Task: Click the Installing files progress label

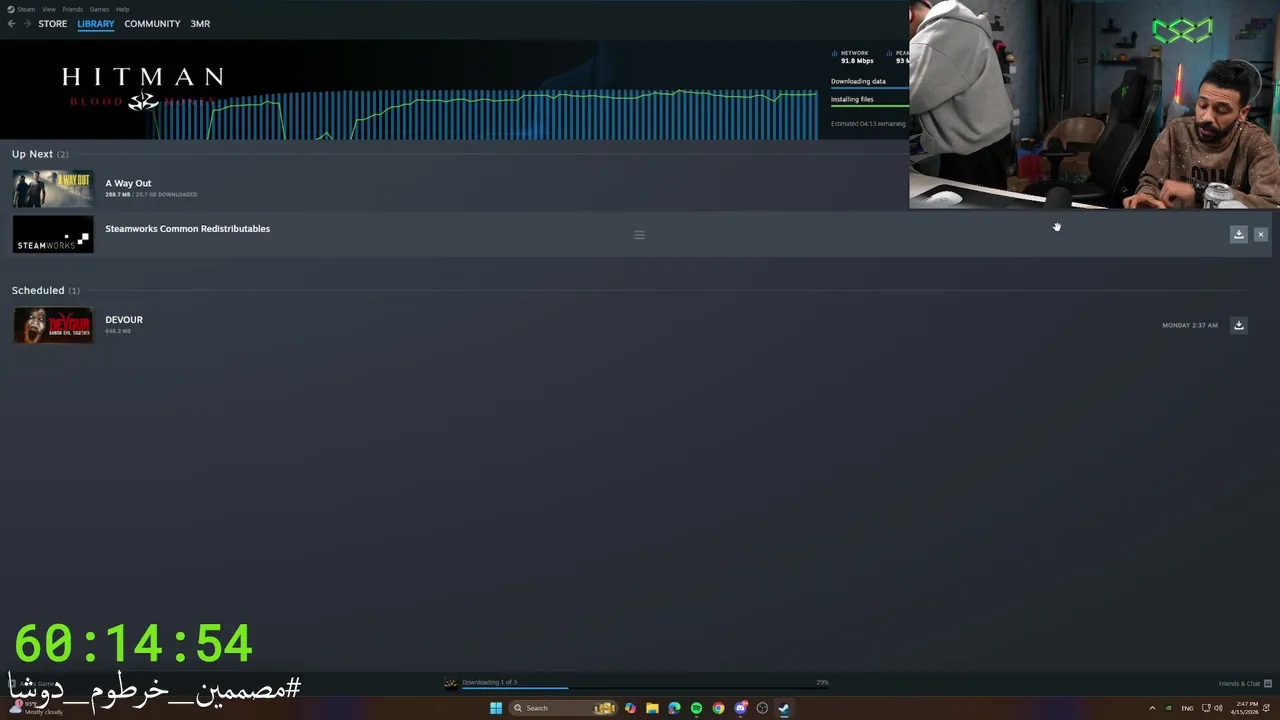Action: pyautogui.click(x=852, y=99)
